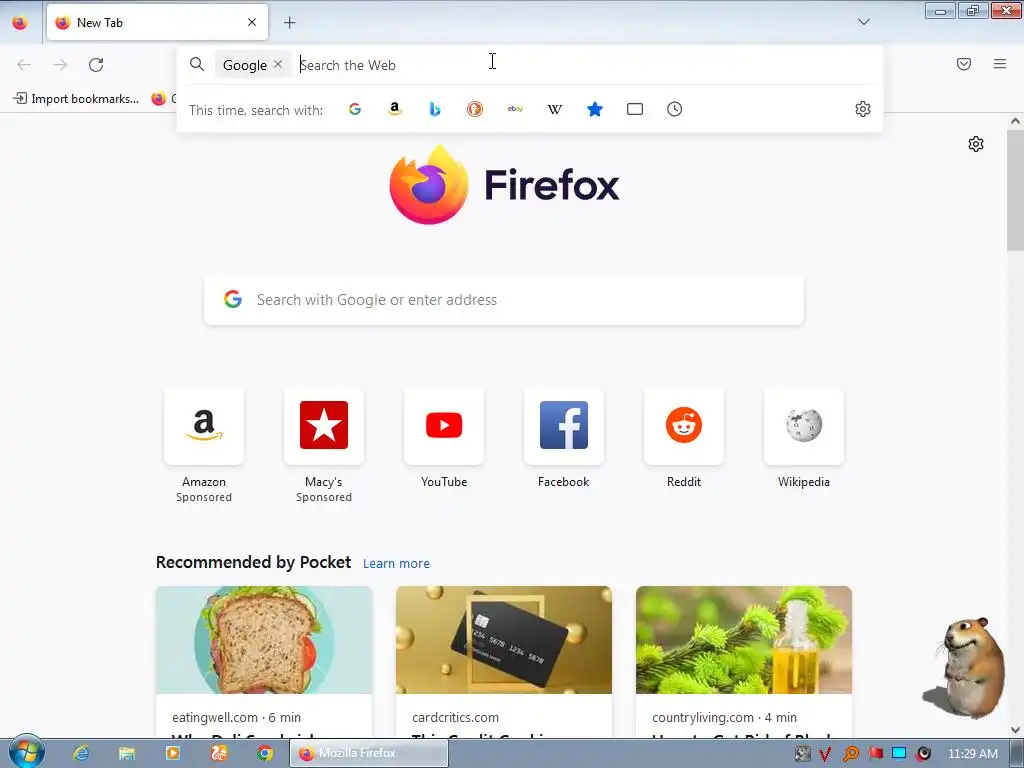The width and height of the screenshot is (1024, 768).
Task: Open the eatingwell.com sandwich article
Action: tap(264, 662)
